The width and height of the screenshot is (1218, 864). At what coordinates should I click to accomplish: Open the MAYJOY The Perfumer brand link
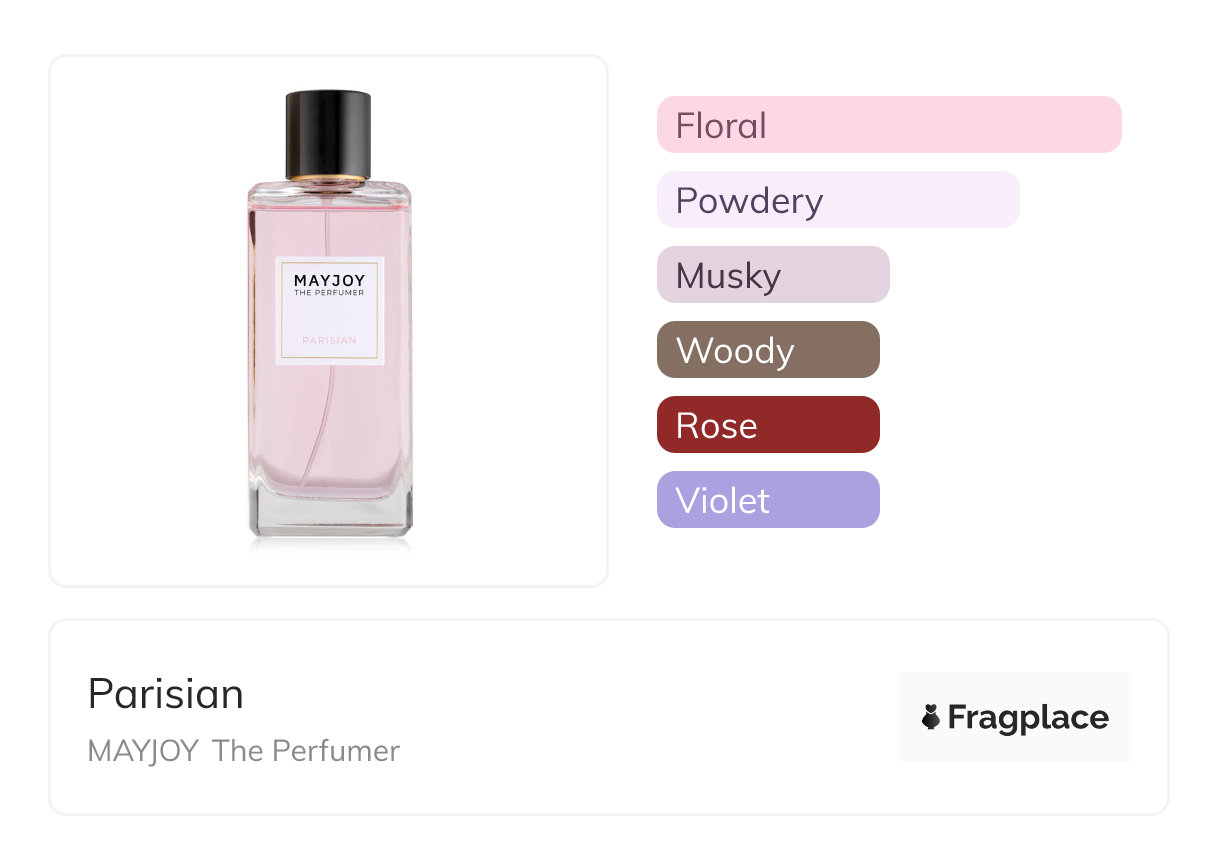click(x=243, y=751)
